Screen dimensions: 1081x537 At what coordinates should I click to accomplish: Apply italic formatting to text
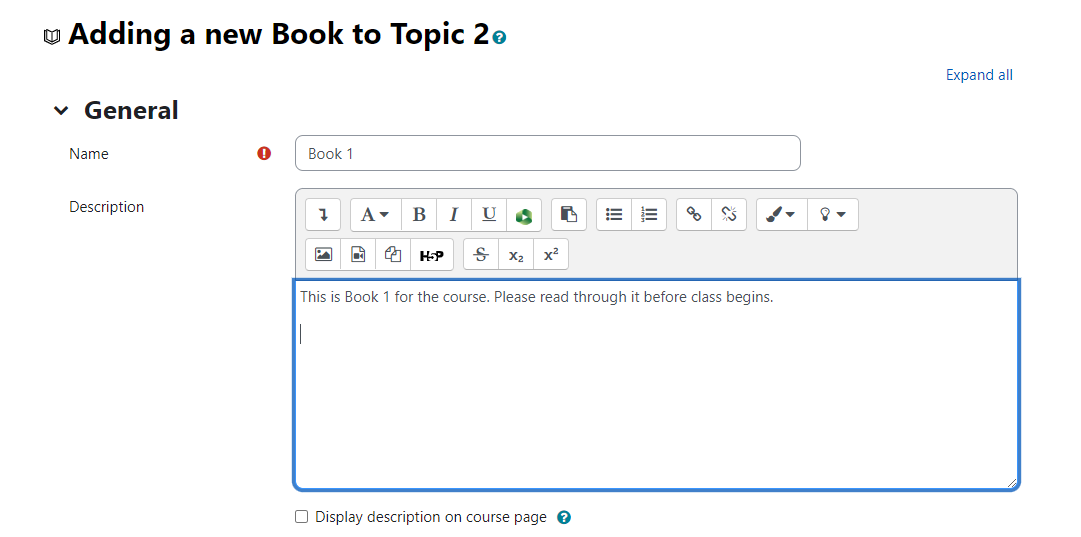(x=453, y=214)
